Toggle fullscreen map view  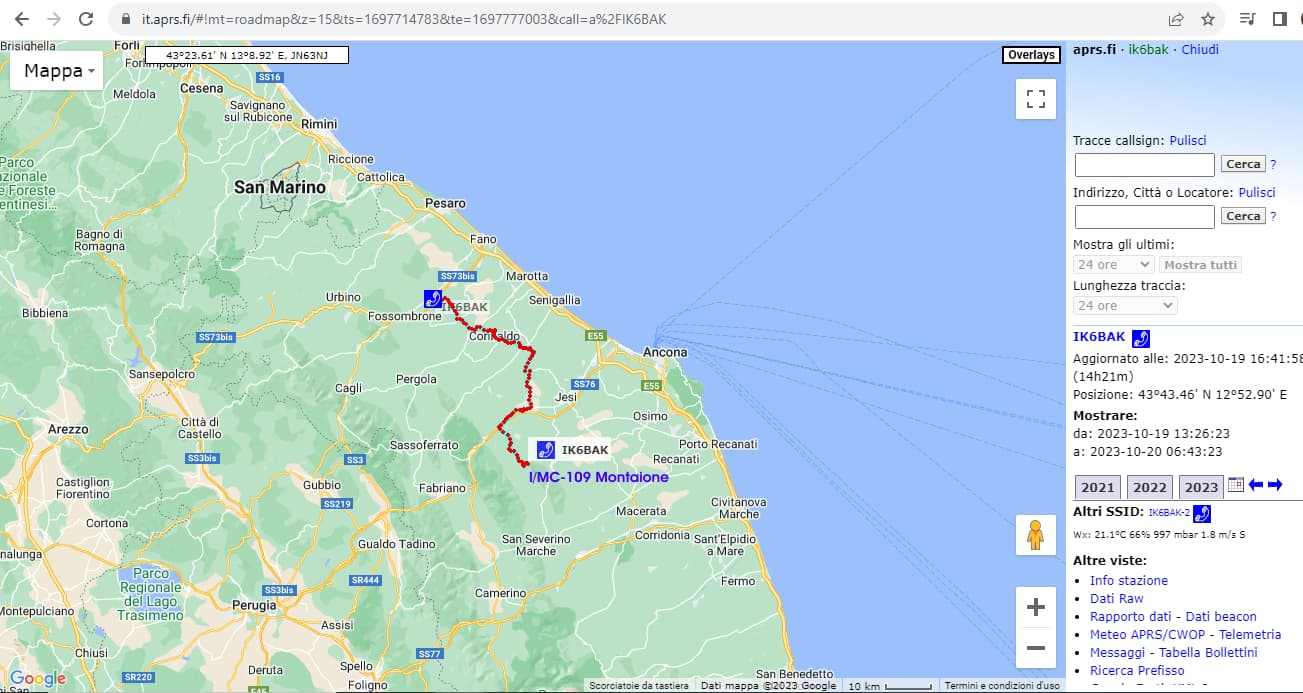[1036, 99]
